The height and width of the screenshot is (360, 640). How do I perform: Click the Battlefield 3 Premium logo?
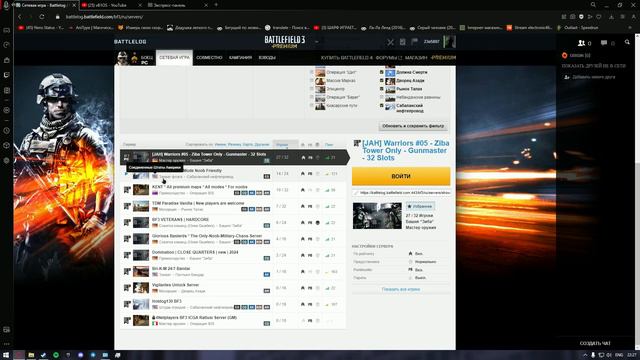[284, 42]
